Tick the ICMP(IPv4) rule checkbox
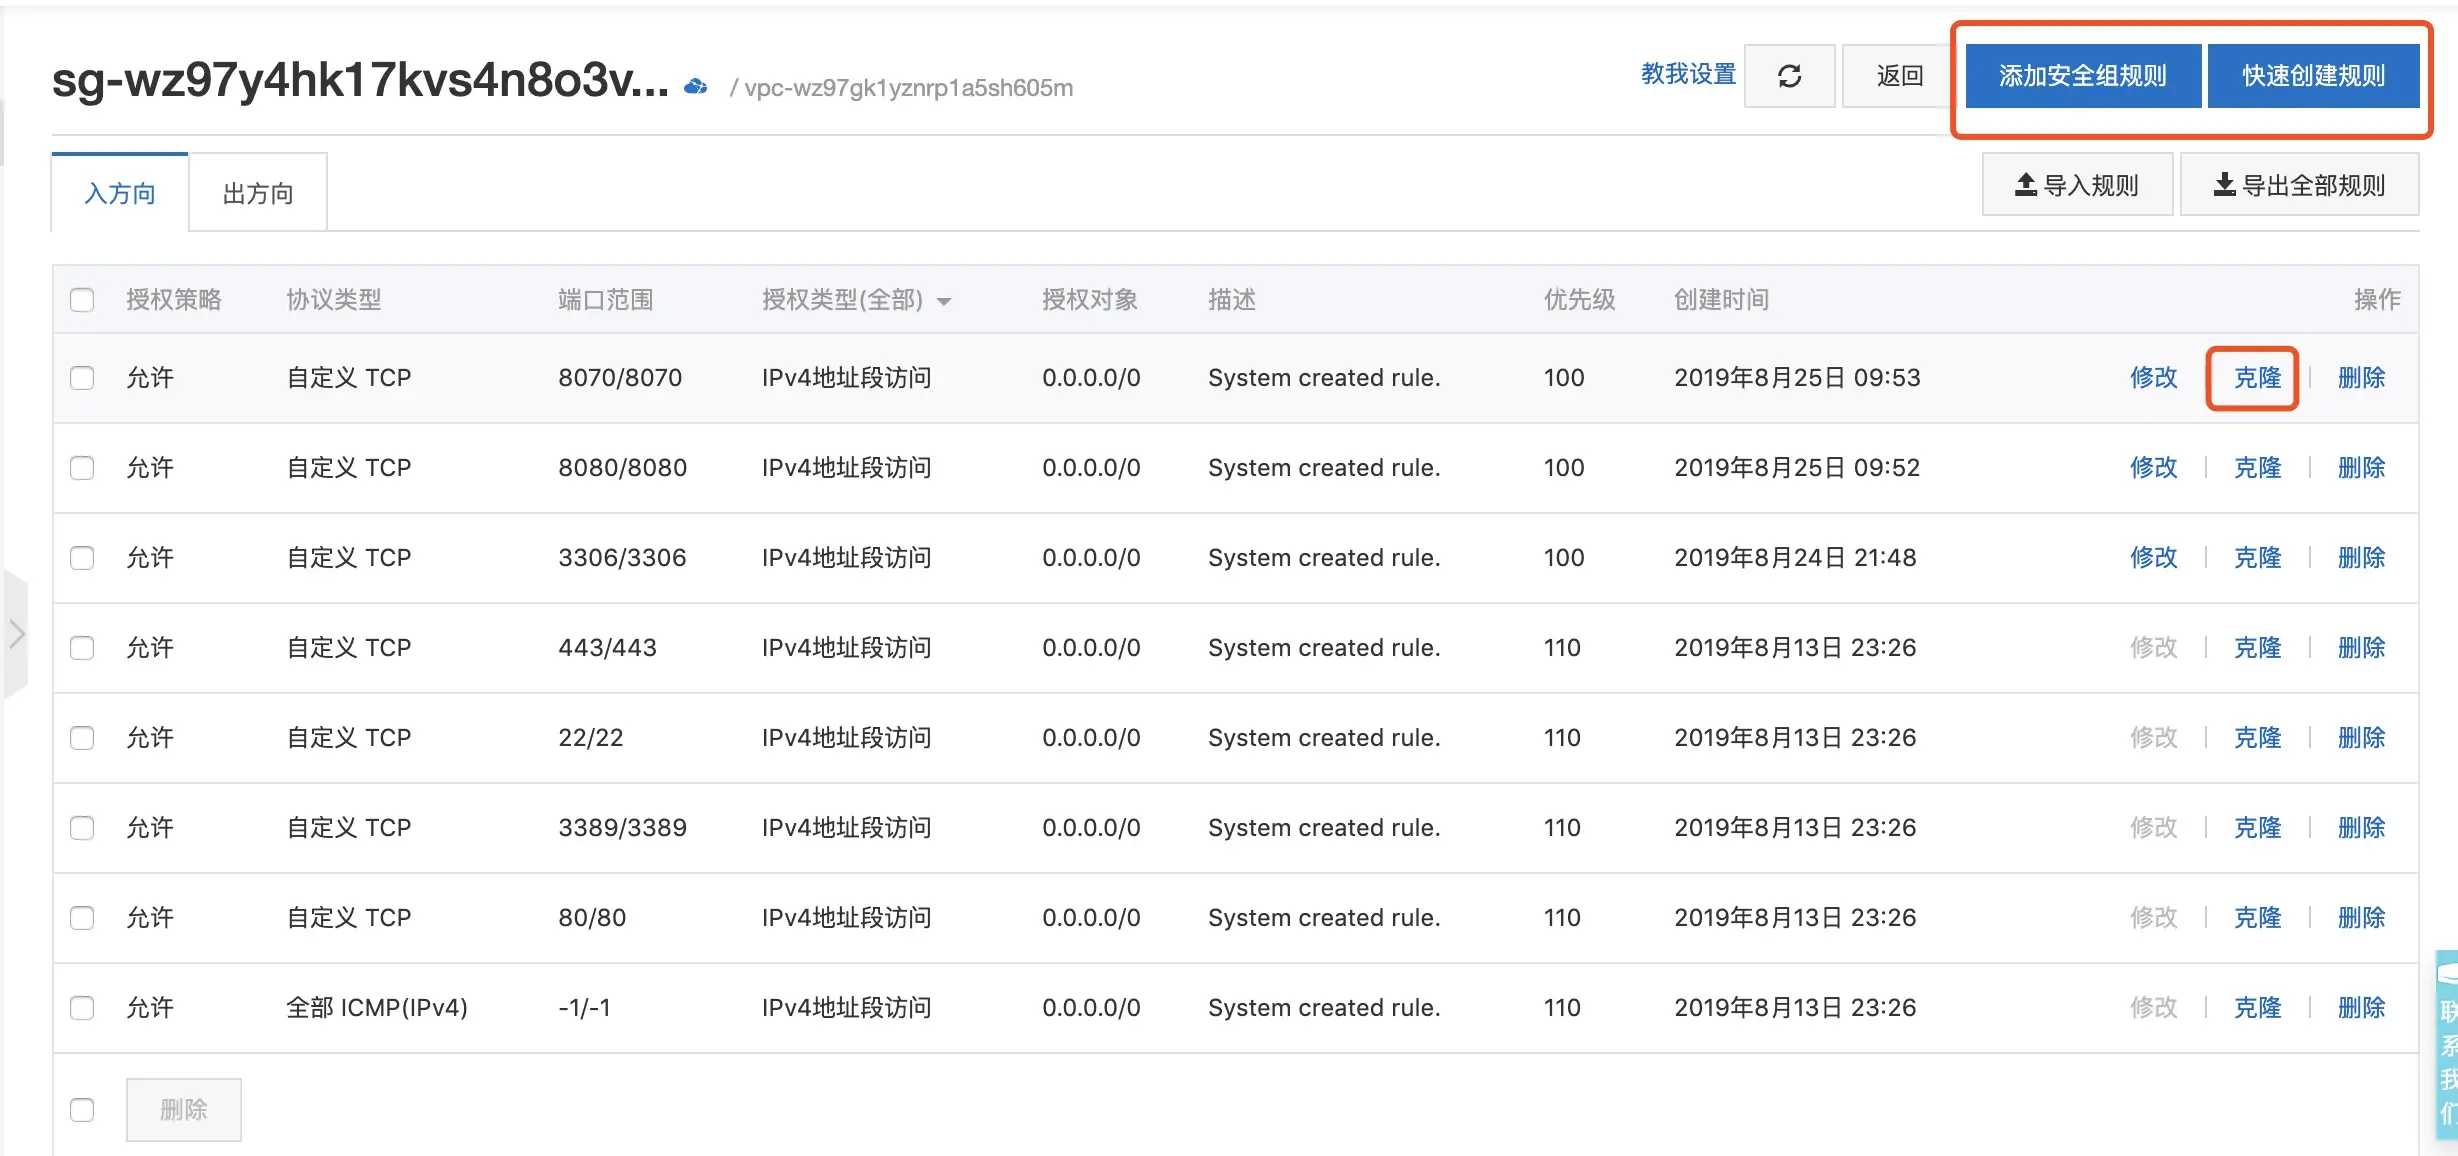Image resolution: width=2458 pixels, height=1156 pixels. pos(82,1008)
